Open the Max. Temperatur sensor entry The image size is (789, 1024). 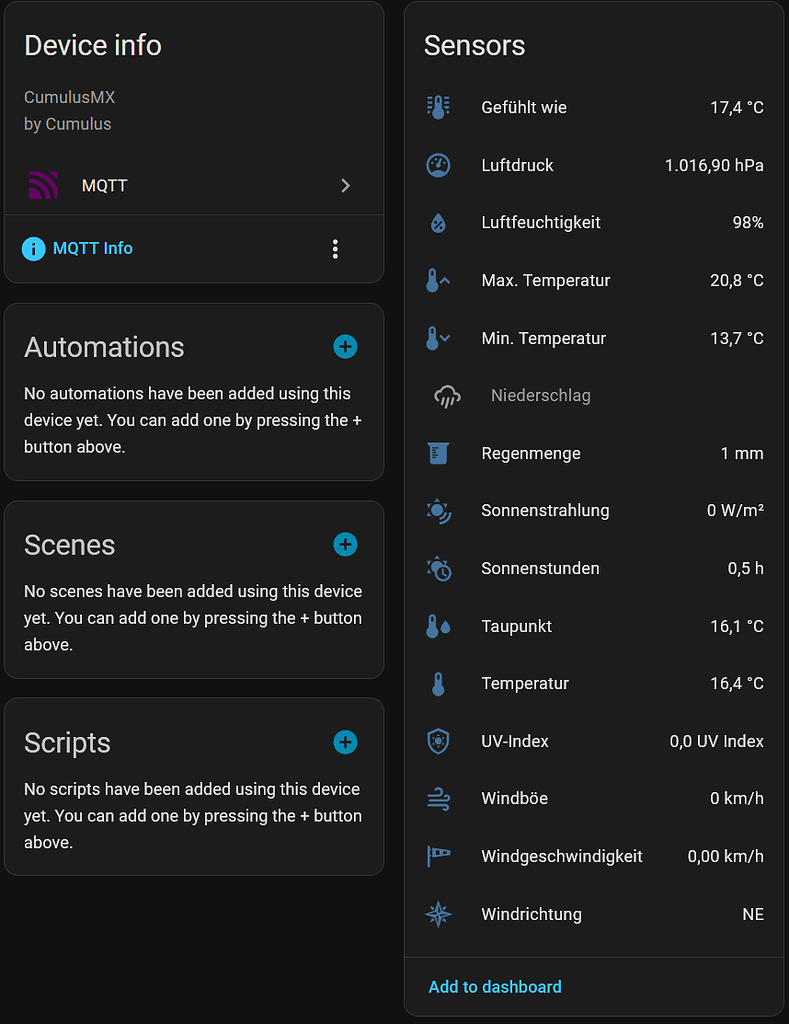point(594,280)
